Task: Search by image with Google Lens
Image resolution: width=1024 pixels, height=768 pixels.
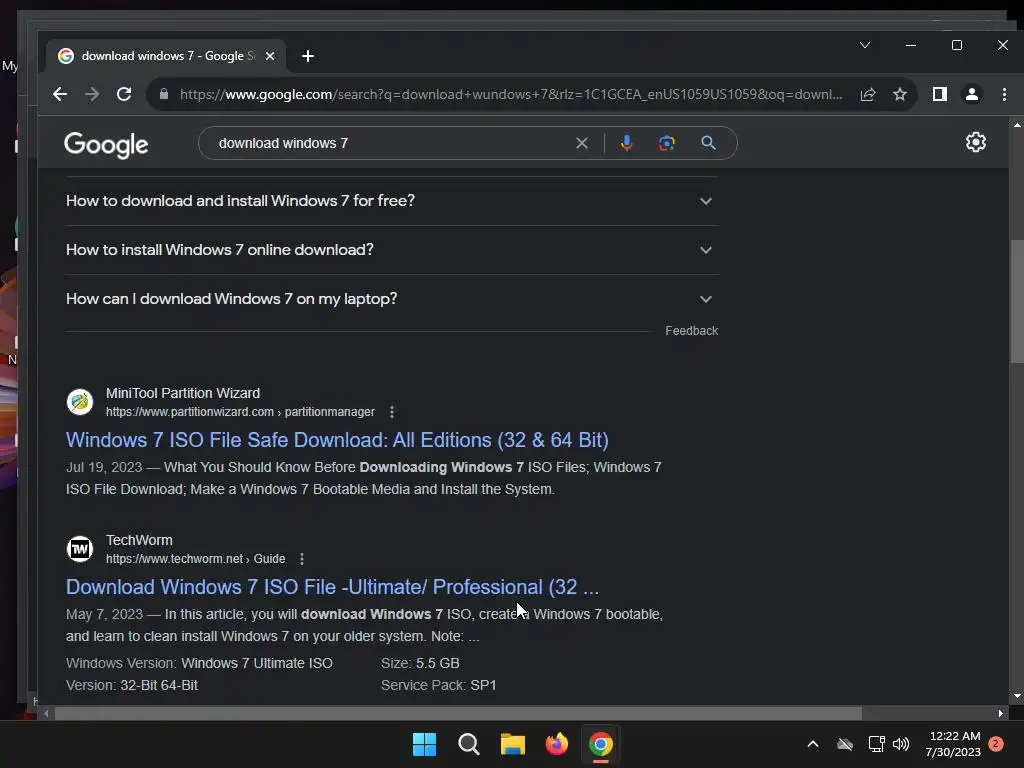Action: 667,143
